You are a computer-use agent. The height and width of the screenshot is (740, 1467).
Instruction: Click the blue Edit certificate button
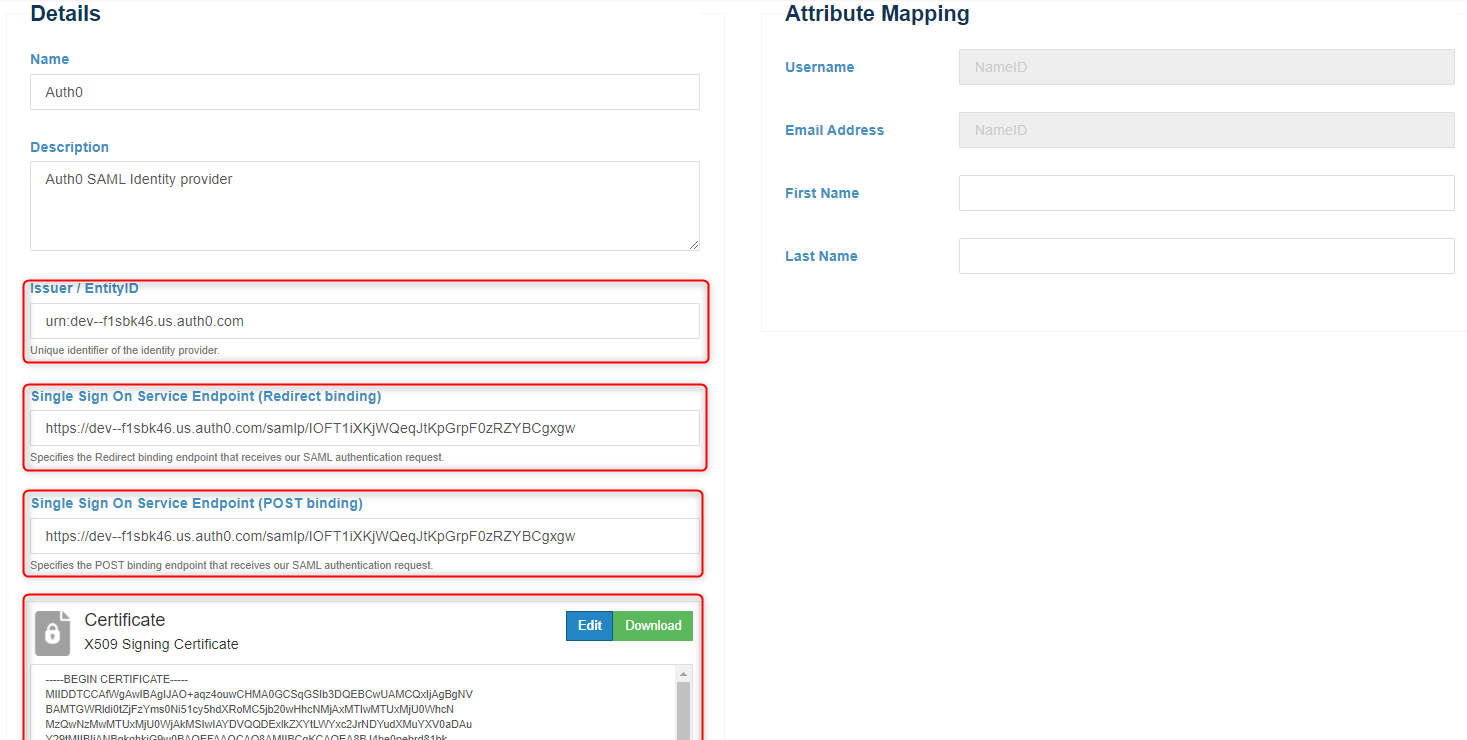click(589, 626)
